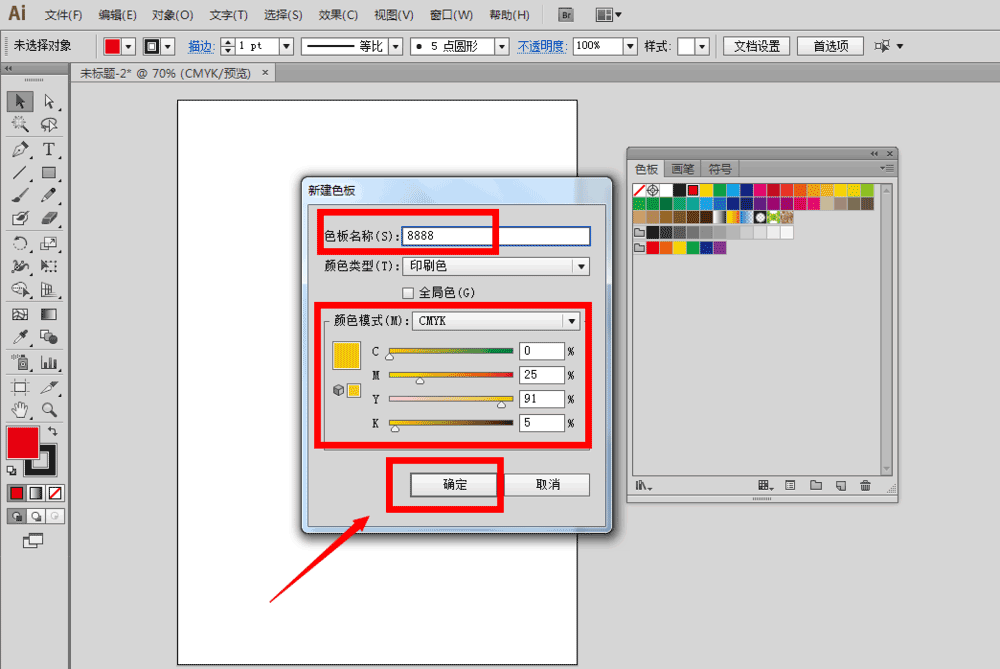1000x669 pixels.
Task: Select the Pencil tool
Action: [48, 195]
